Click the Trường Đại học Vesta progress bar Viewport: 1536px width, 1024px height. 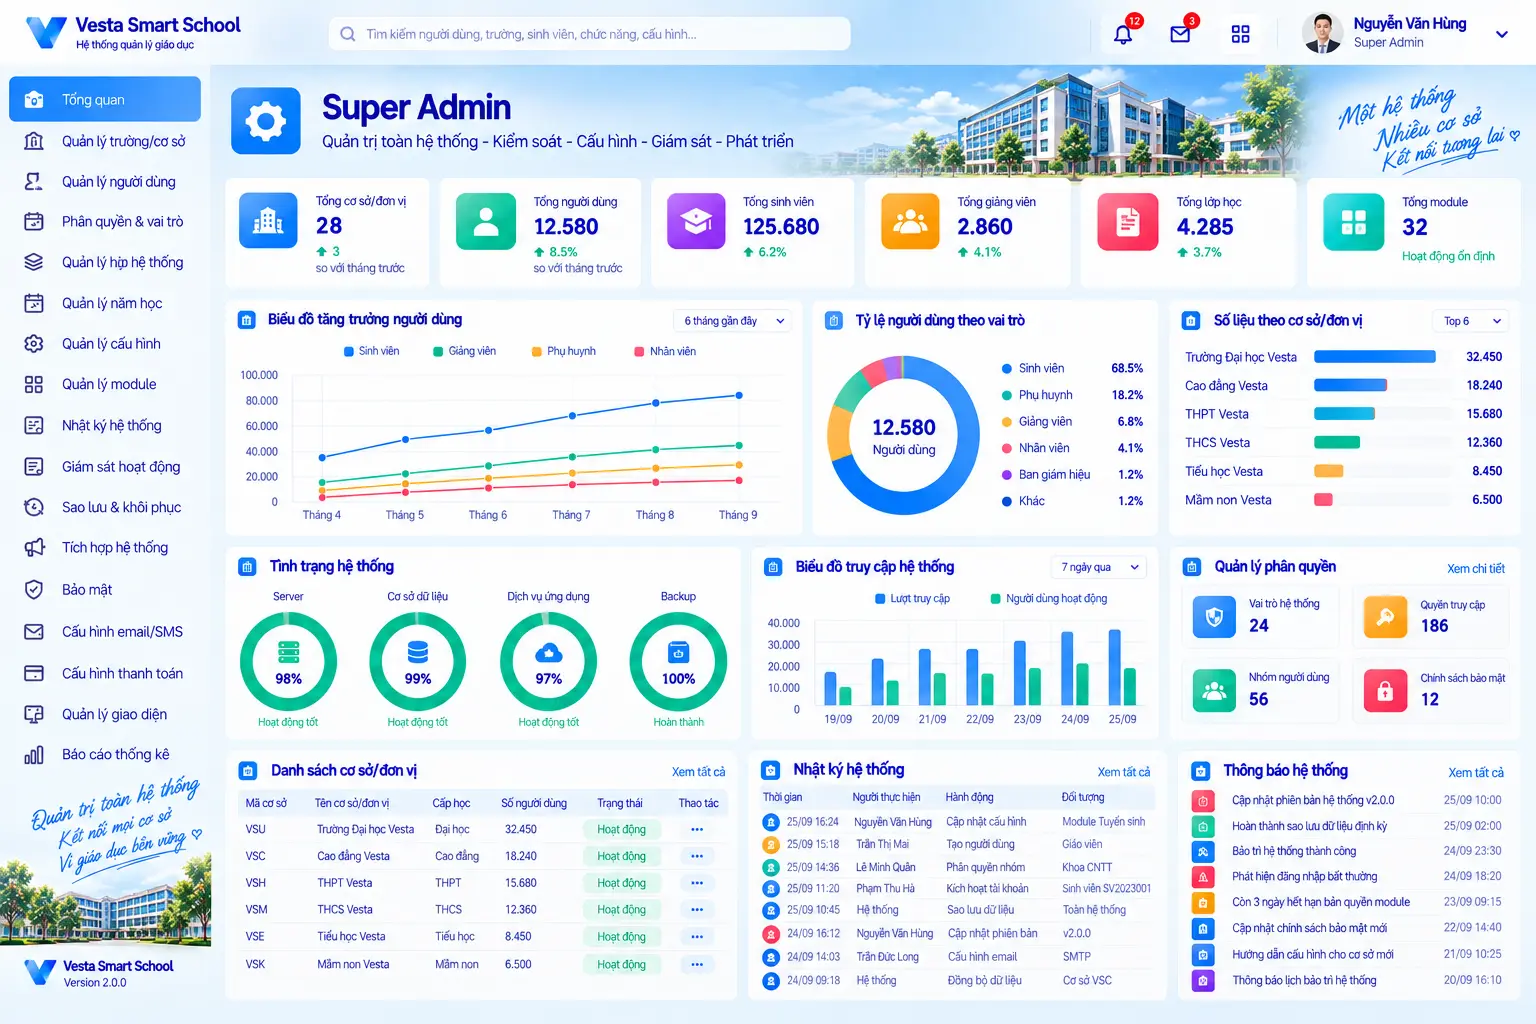click(x=1375, y=357)
